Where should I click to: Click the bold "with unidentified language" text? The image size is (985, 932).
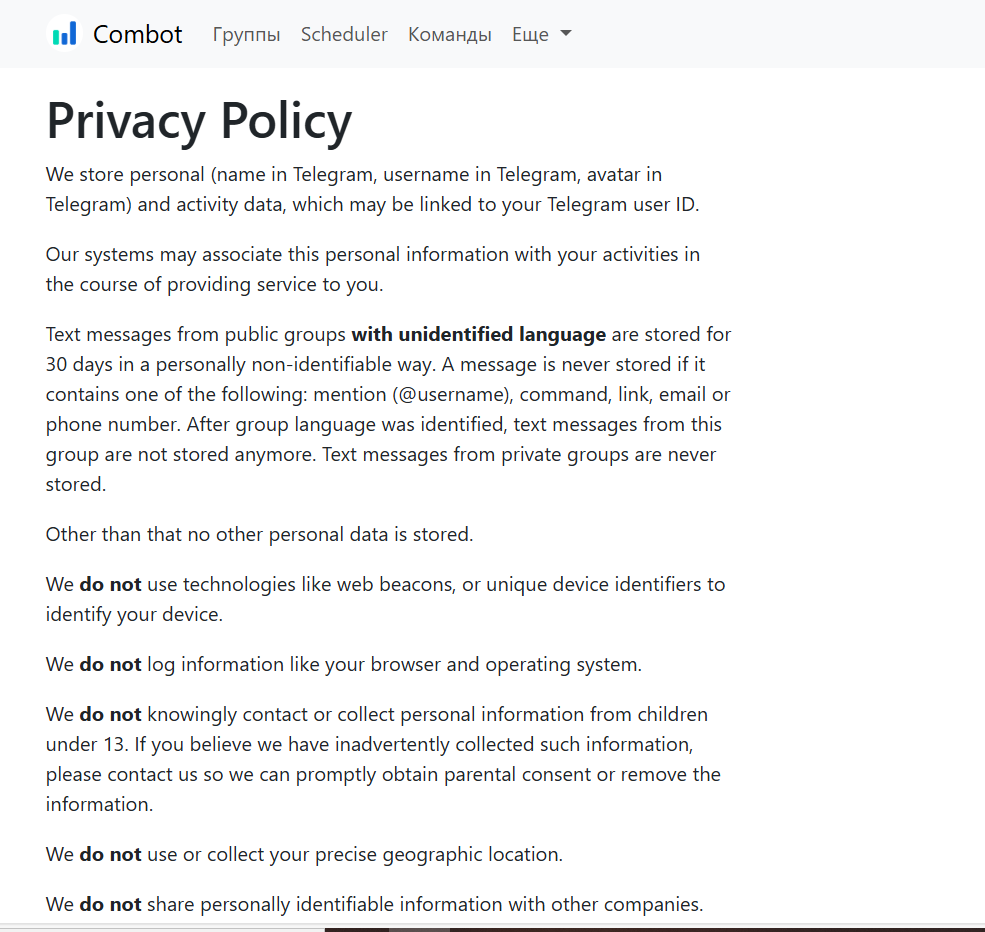(478, 334)
